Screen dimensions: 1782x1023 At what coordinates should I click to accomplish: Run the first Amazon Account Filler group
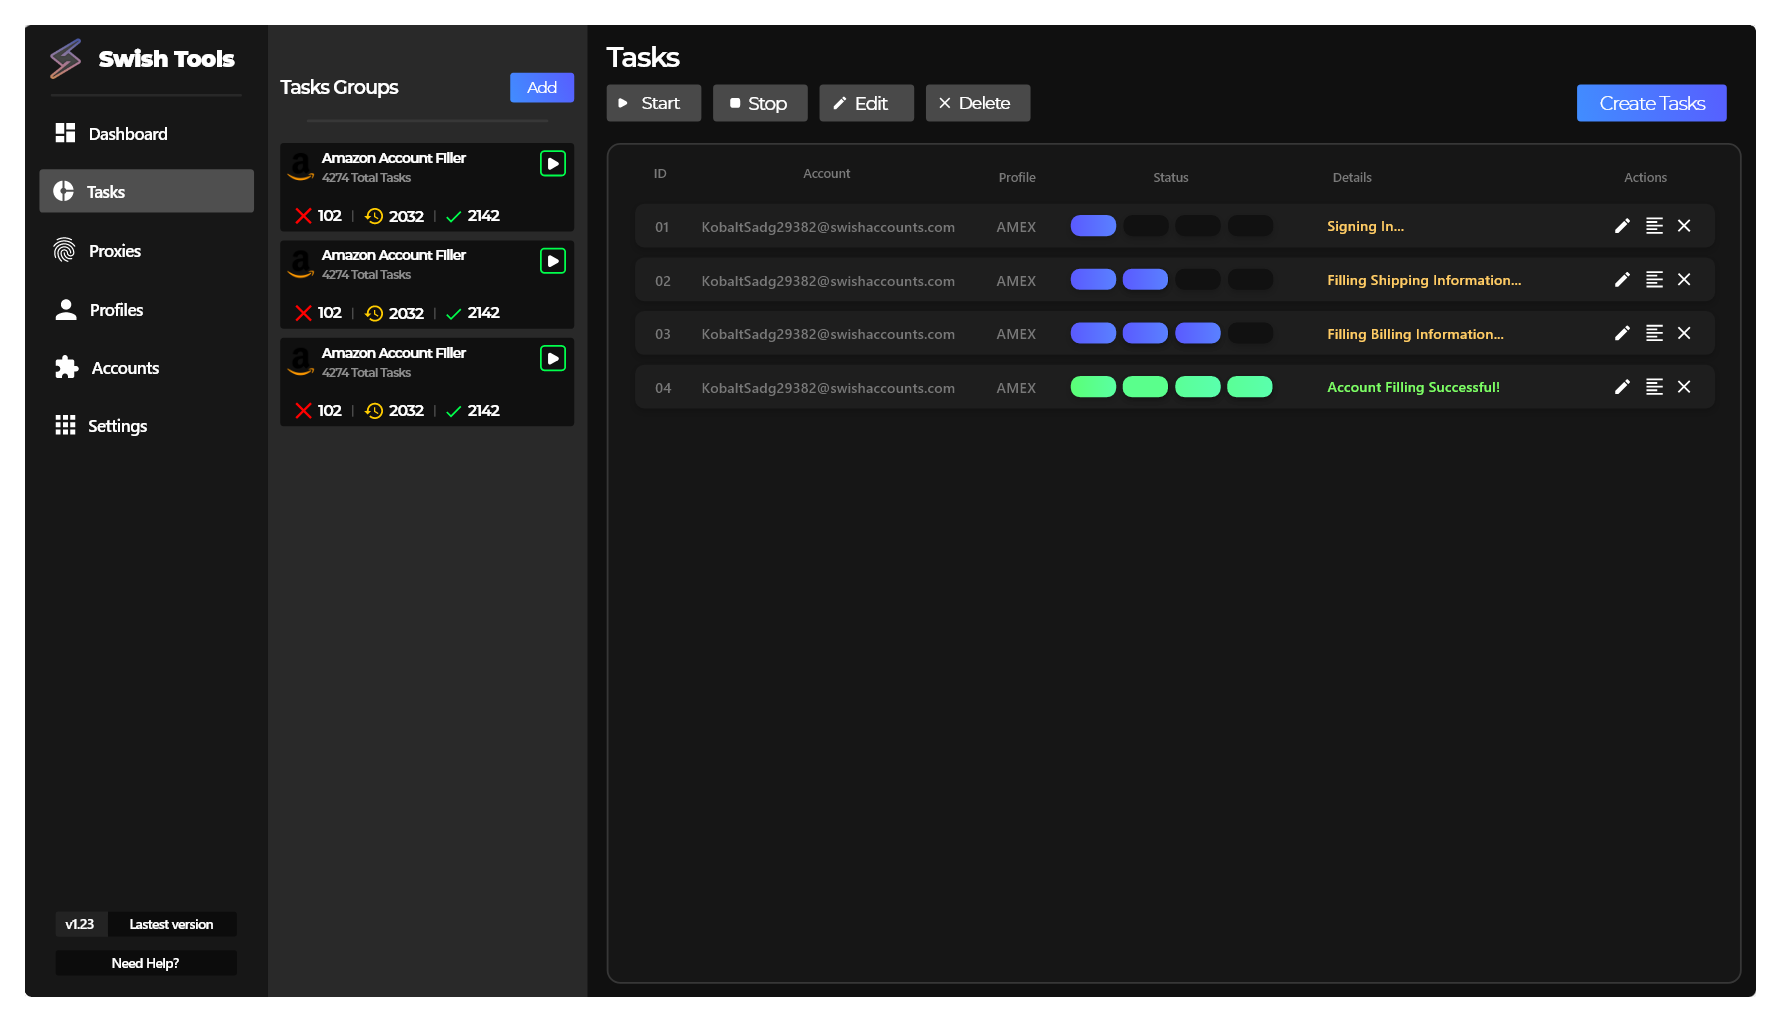553,163
